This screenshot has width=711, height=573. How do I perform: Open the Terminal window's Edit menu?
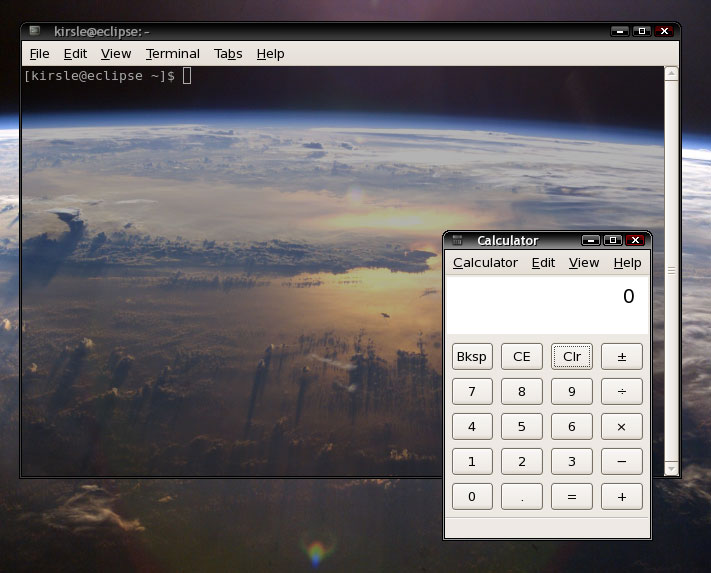pos(75,54)
